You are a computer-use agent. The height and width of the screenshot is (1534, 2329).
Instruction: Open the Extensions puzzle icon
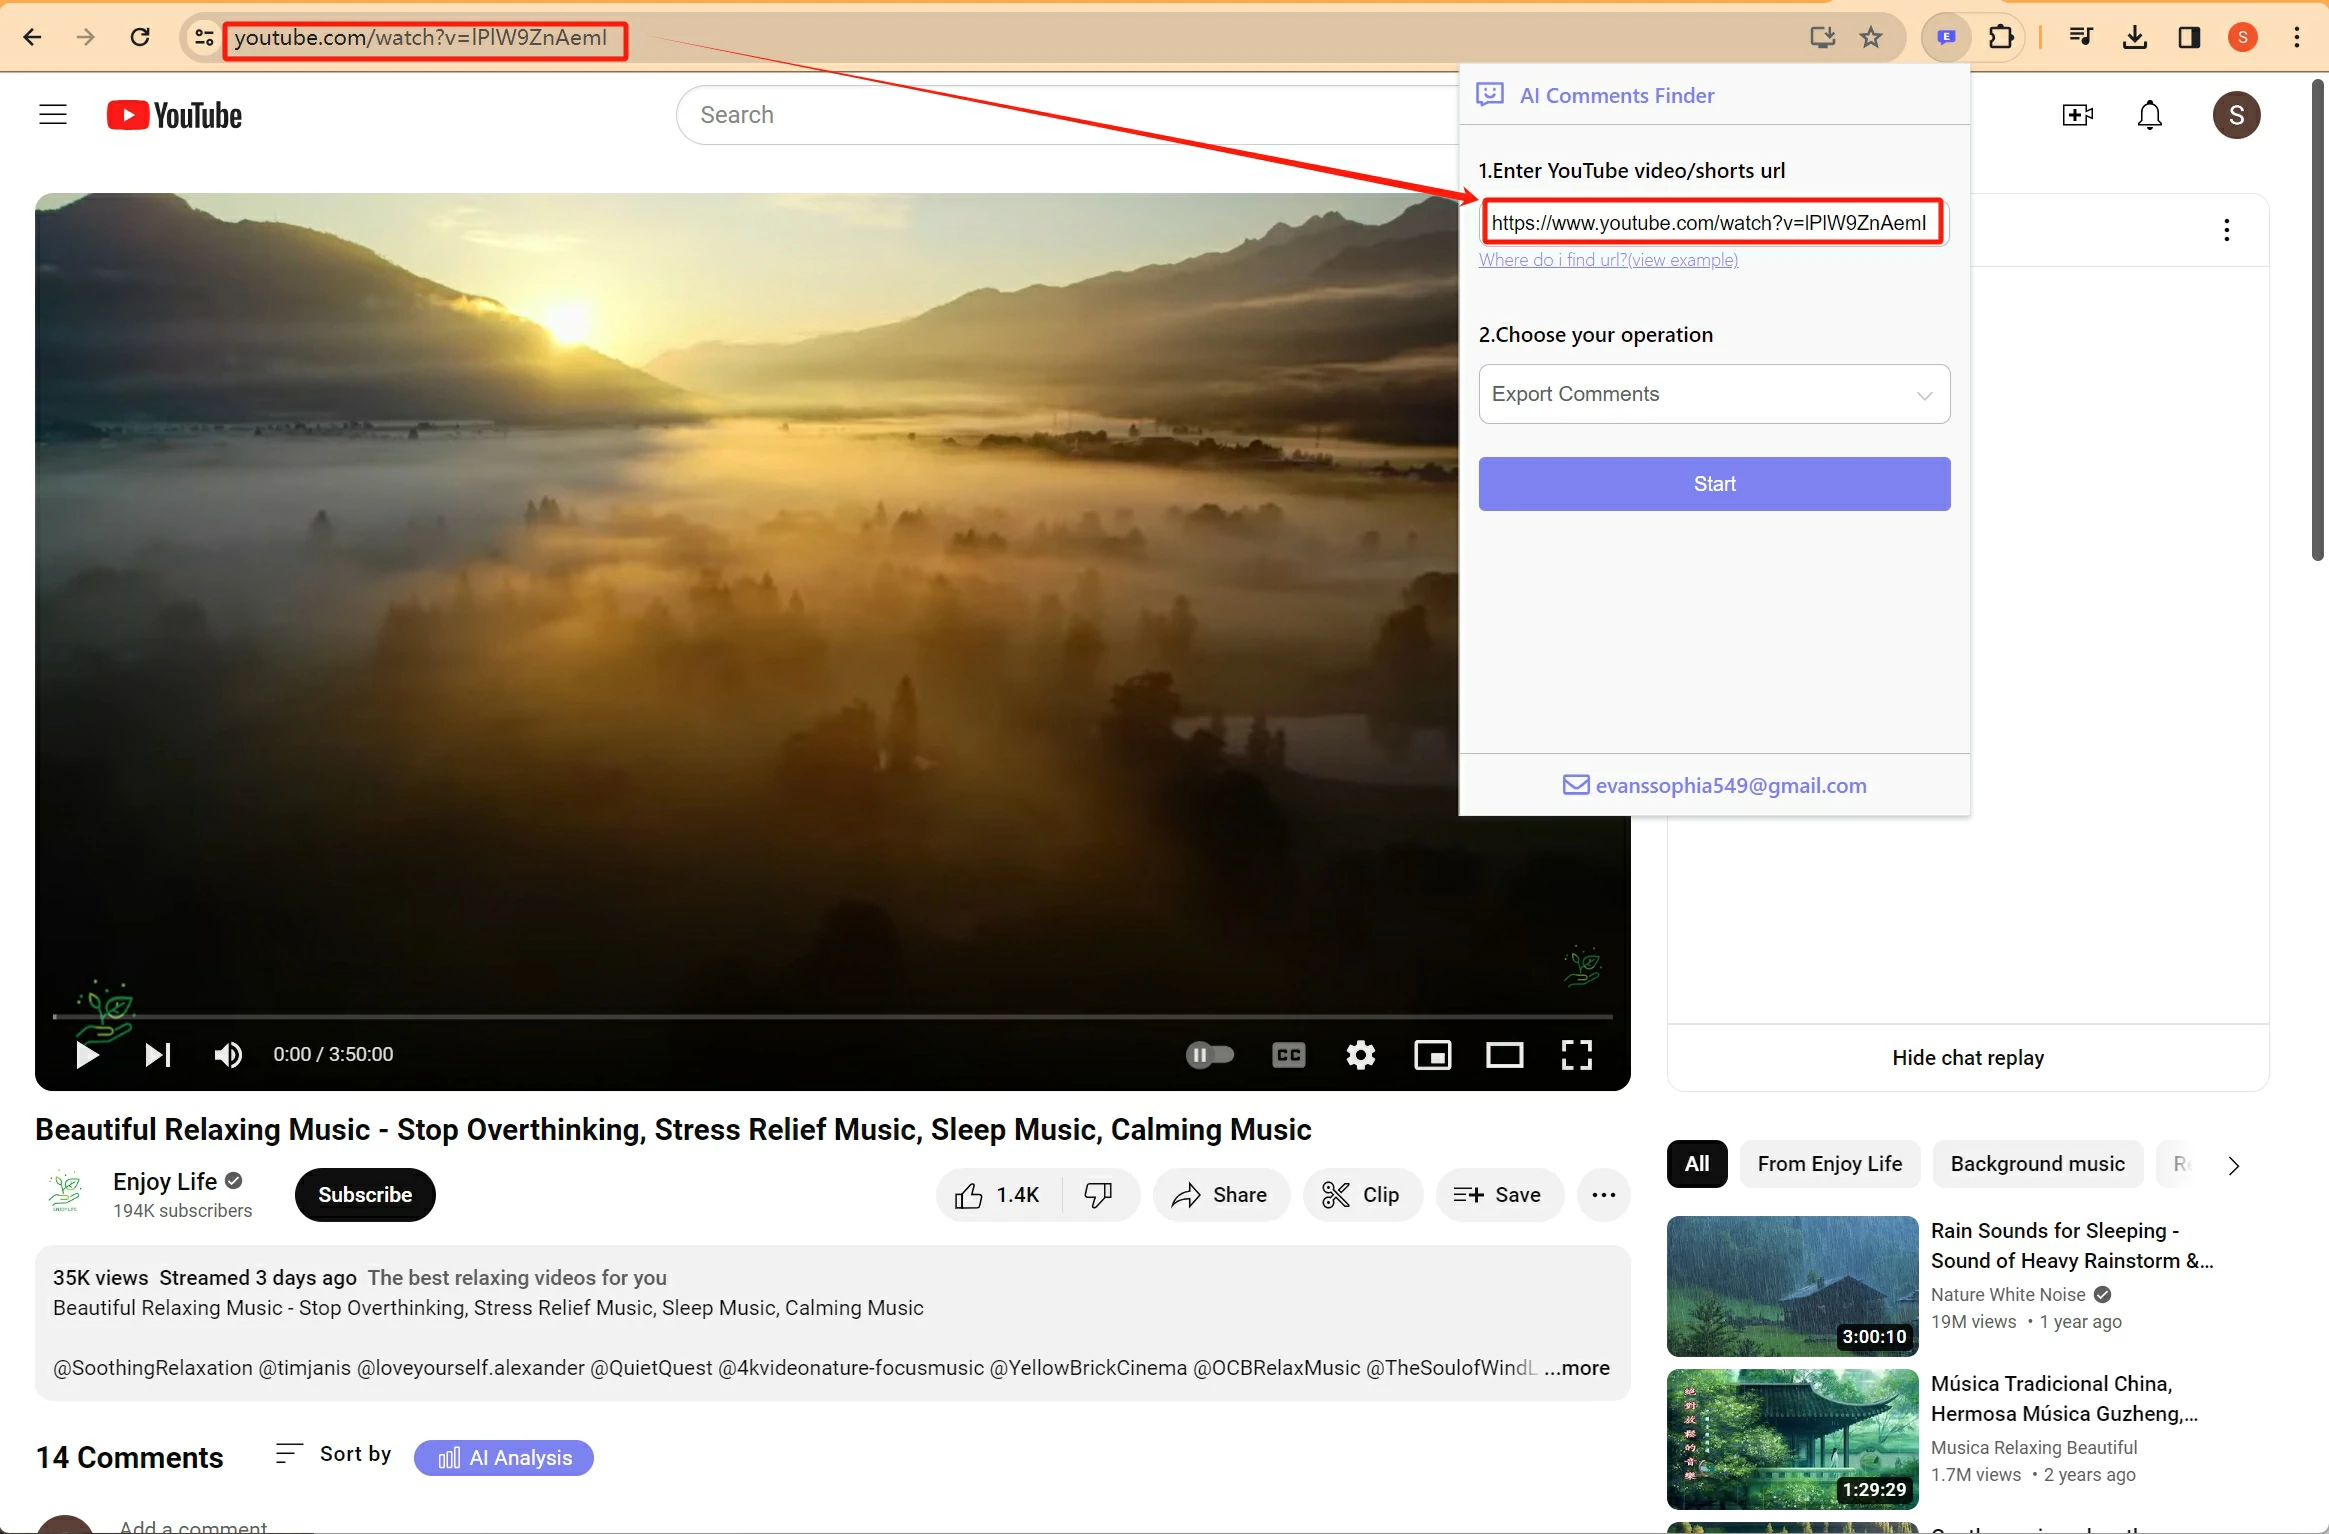coord(2001,38)
